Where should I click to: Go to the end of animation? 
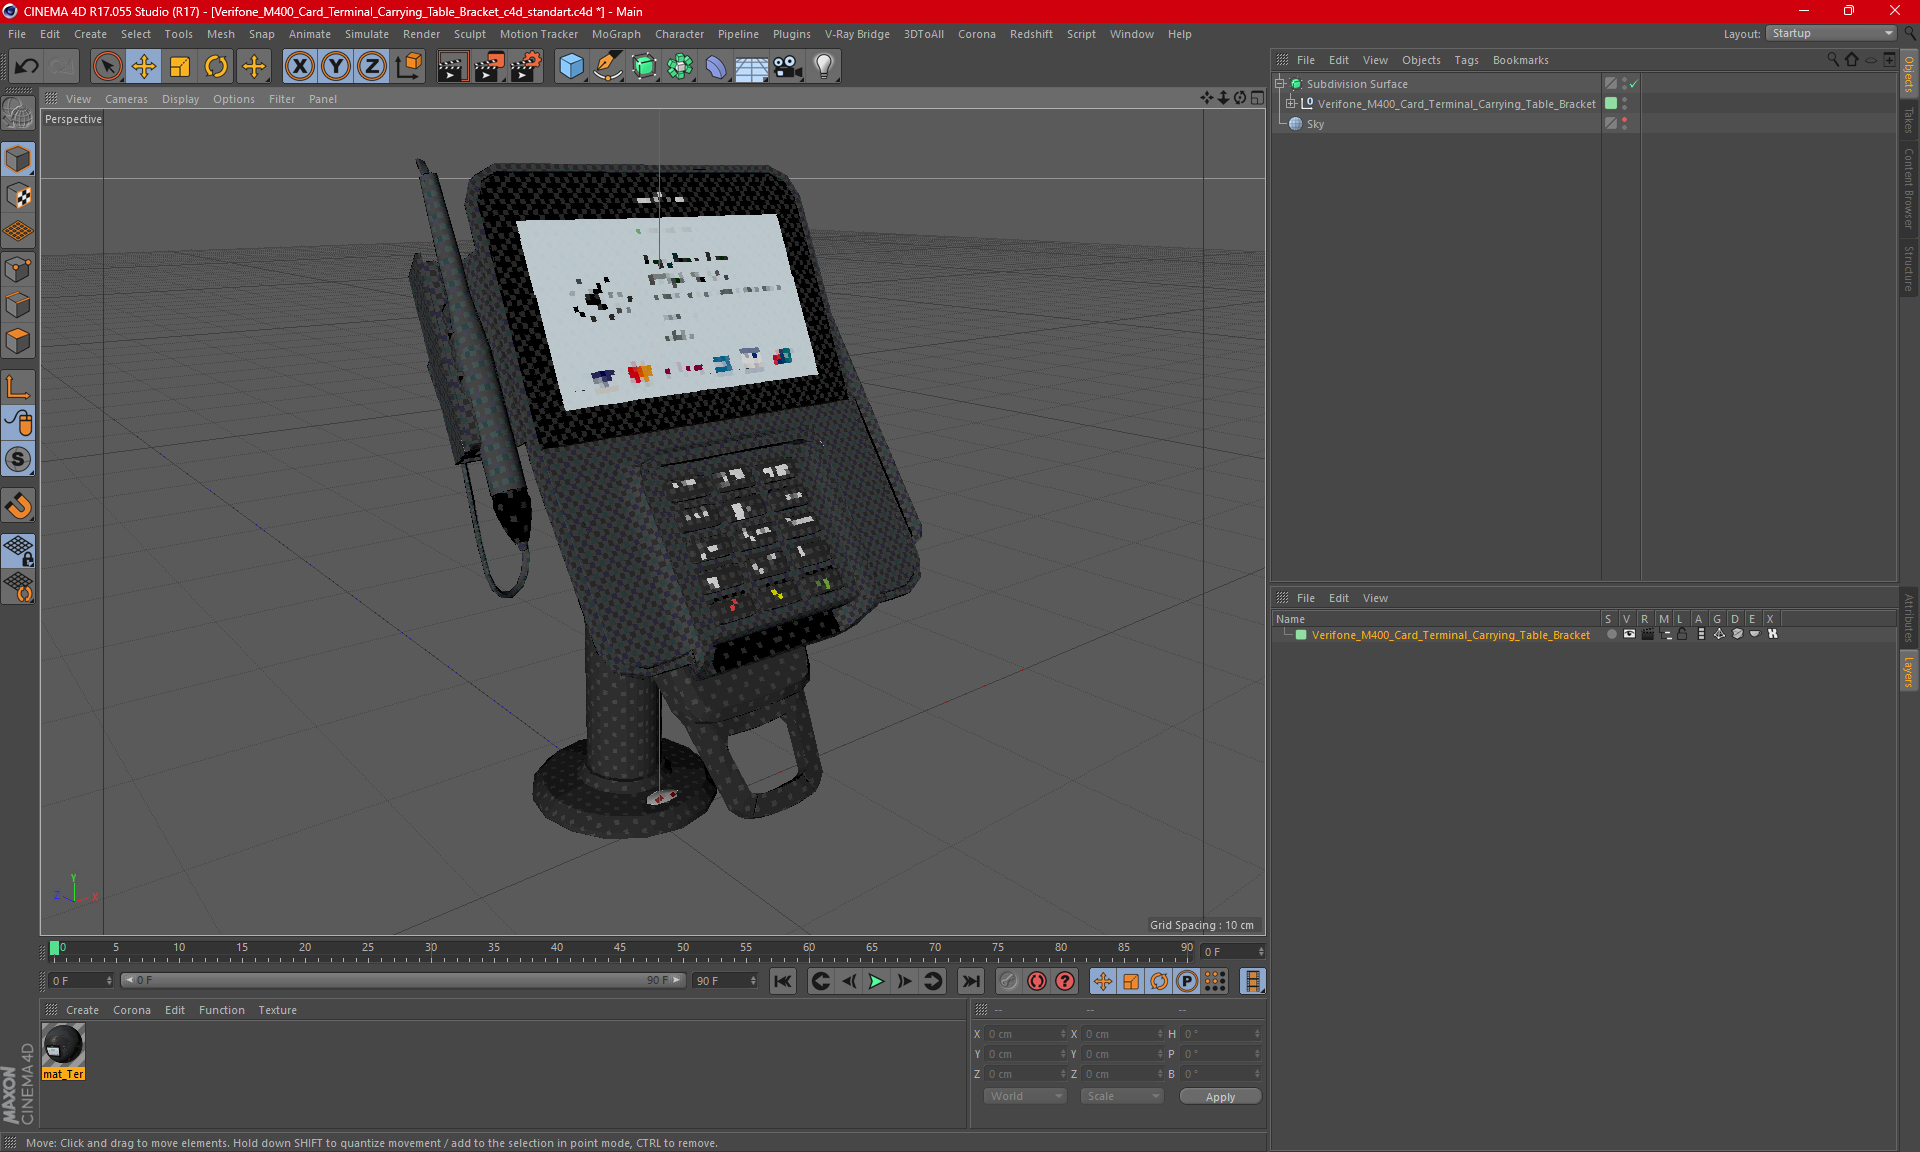point(970,981)
